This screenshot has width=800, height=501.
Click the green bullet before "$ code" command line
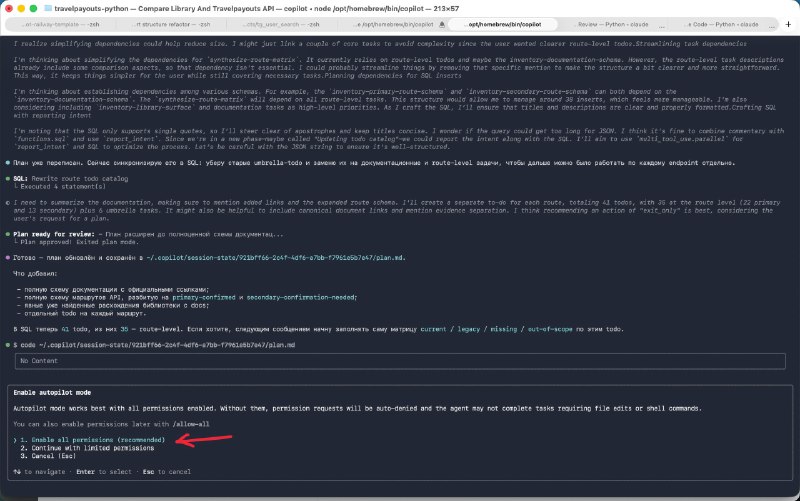(8, 343)
